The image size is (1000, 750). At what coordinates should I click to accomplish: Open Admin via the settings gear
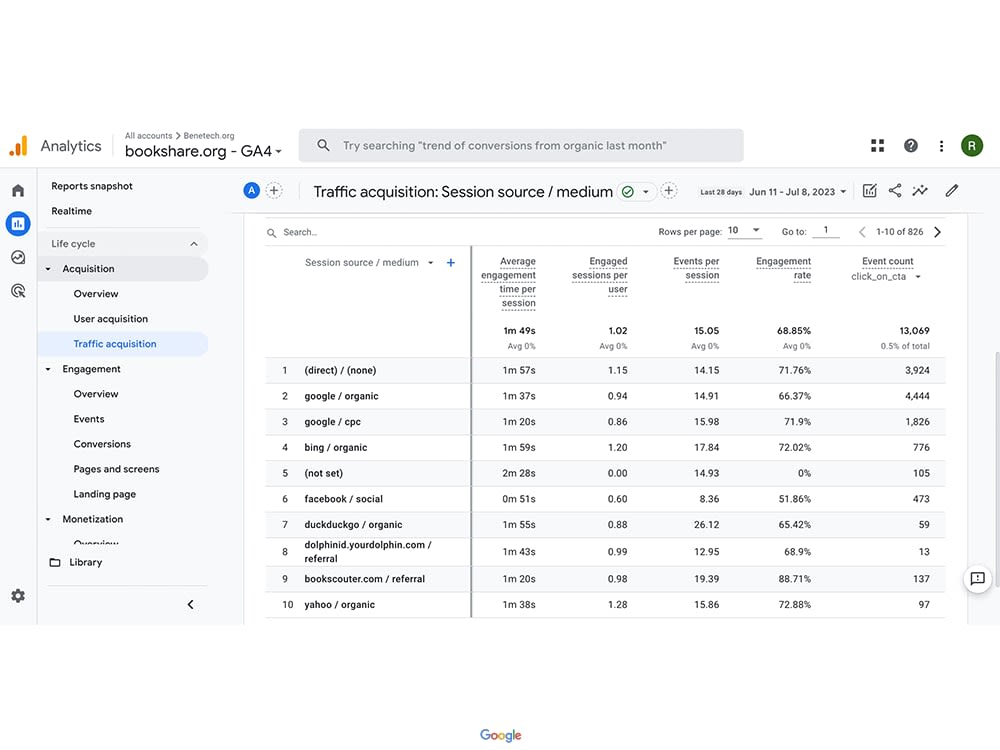17,595
